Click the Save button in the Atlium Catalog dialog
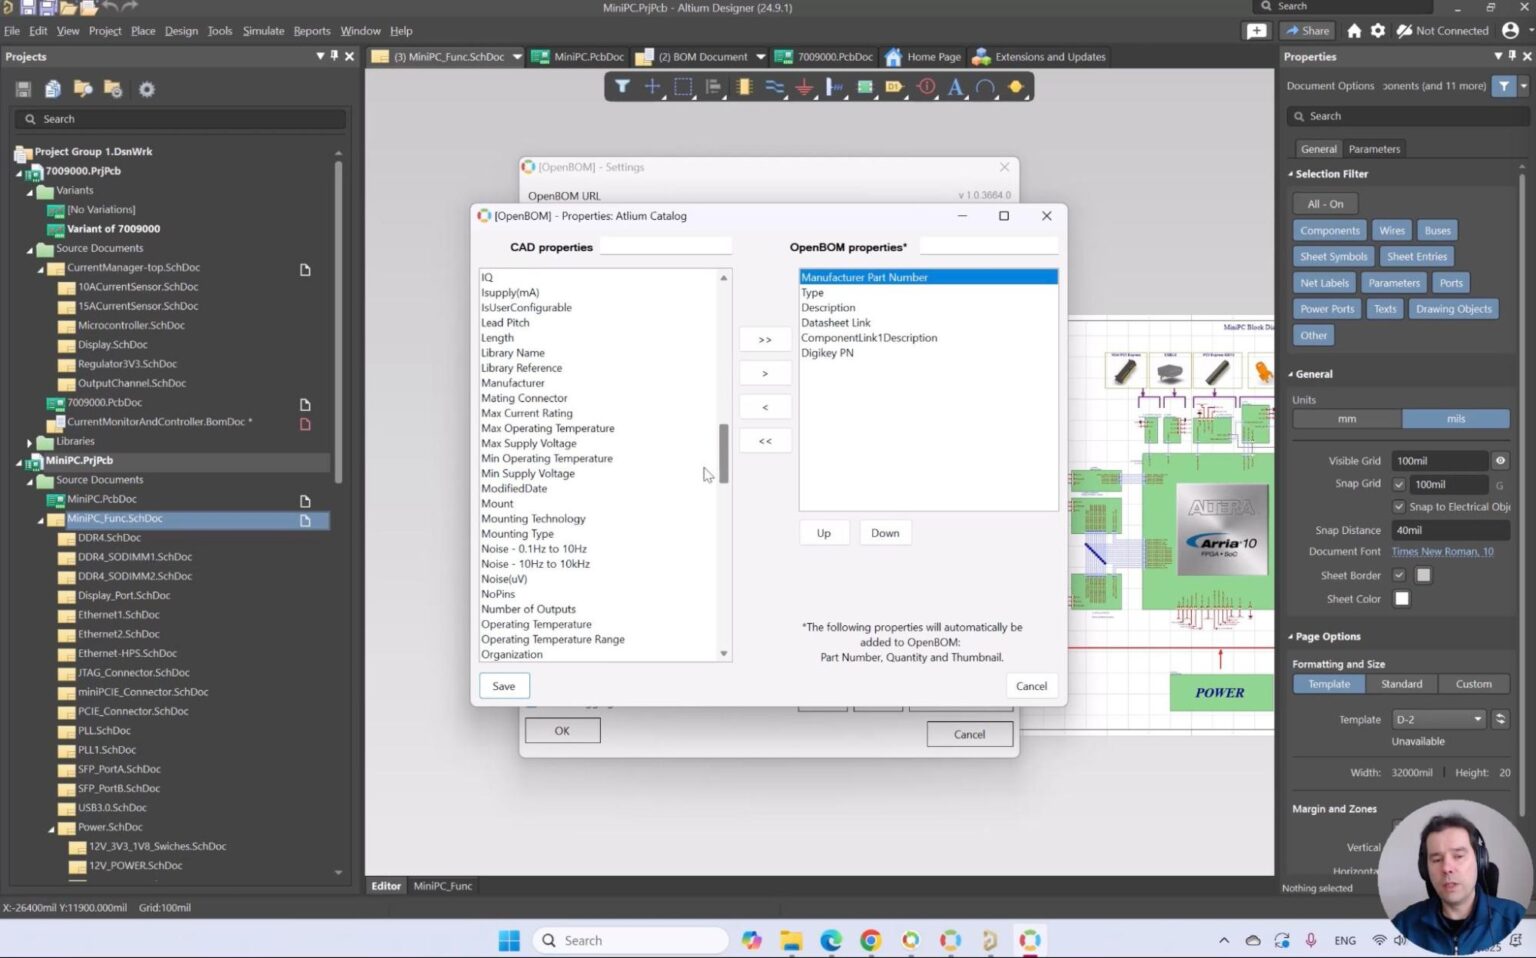The width and height of the screenshot is (1536, 958). pyautogui.click(x=503, y=685)
